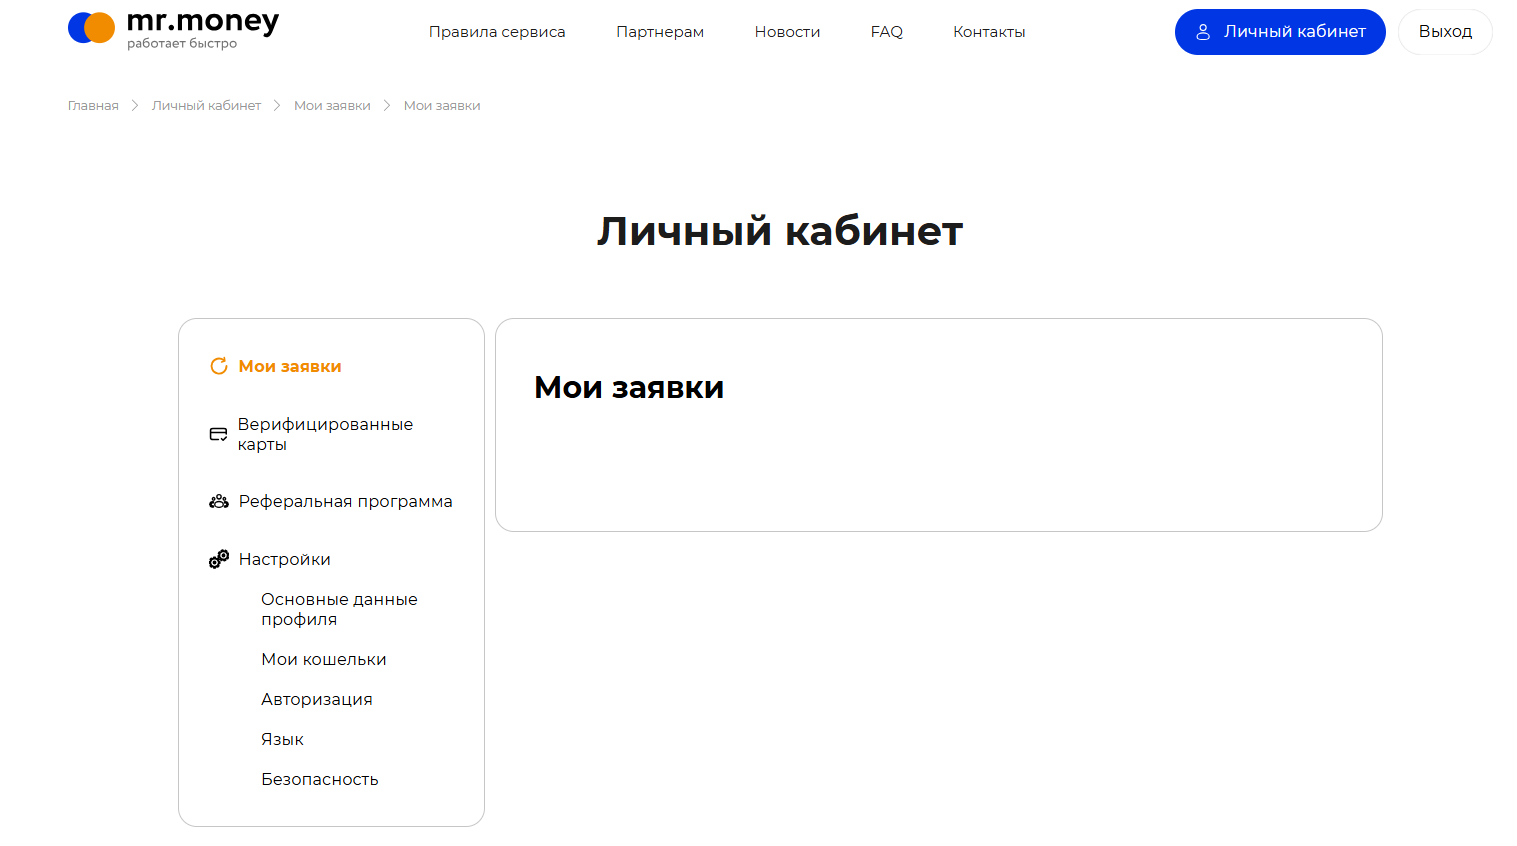Click the blue Личный кабинет button
Screen dimensions: 1517x846
(x=1280, y=32)
